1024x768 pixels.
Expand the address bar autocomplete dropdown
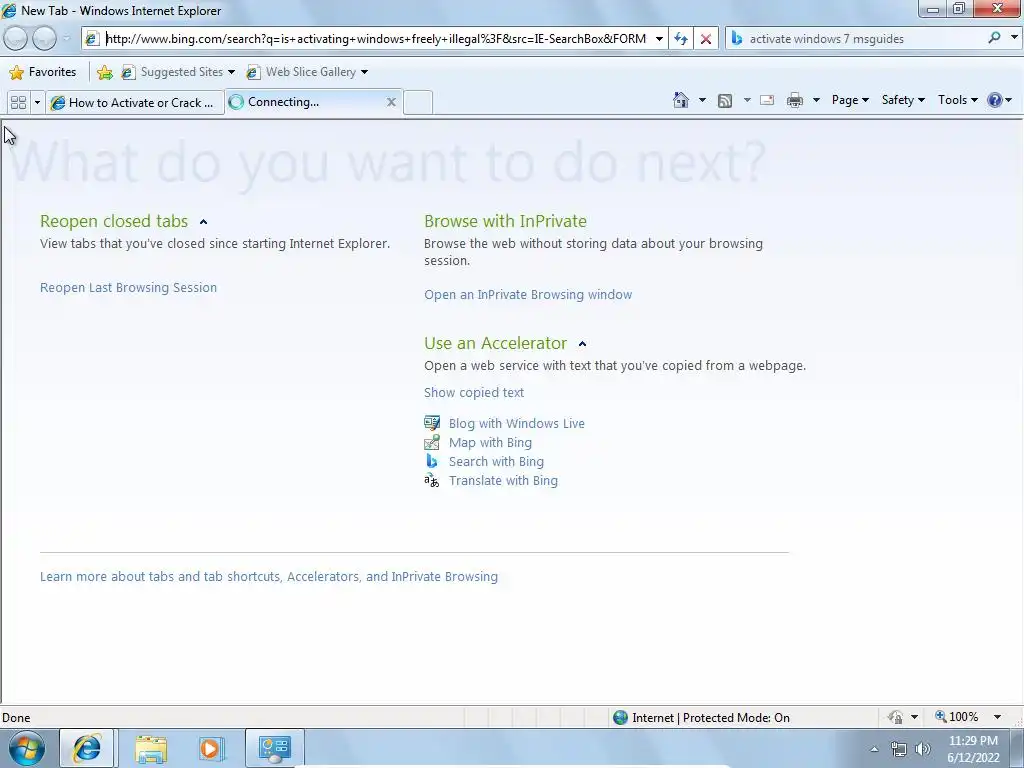(x=659, y=39)
